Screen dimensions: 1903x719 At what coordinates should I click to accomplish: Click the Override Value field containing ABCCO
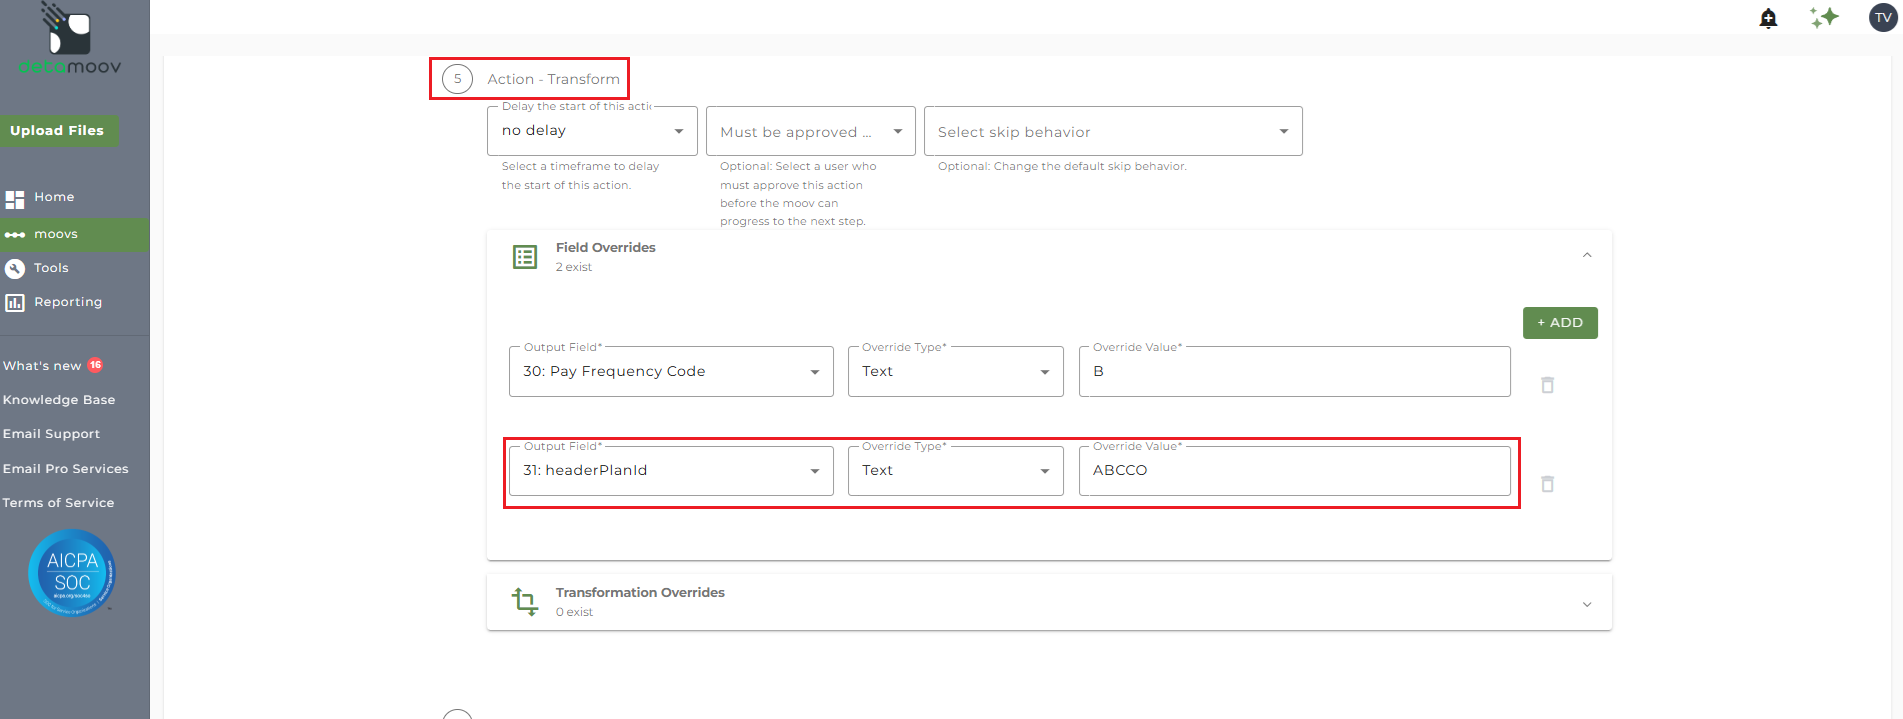(1294, 471)
